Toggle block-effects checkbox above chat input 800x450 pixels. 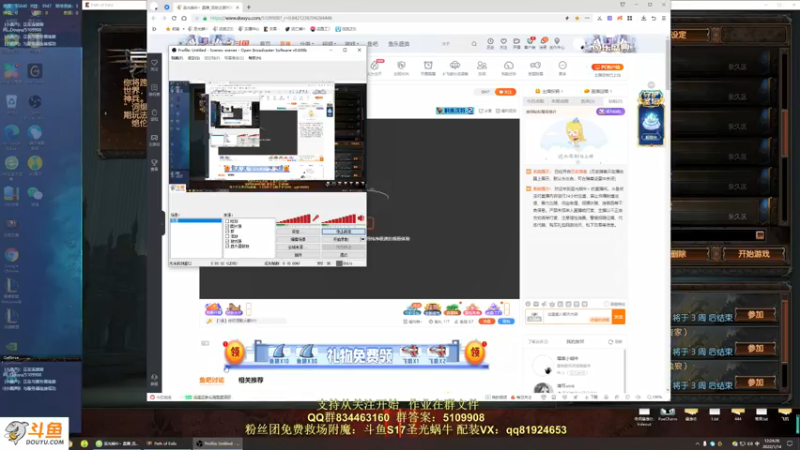tap(607, 304)
